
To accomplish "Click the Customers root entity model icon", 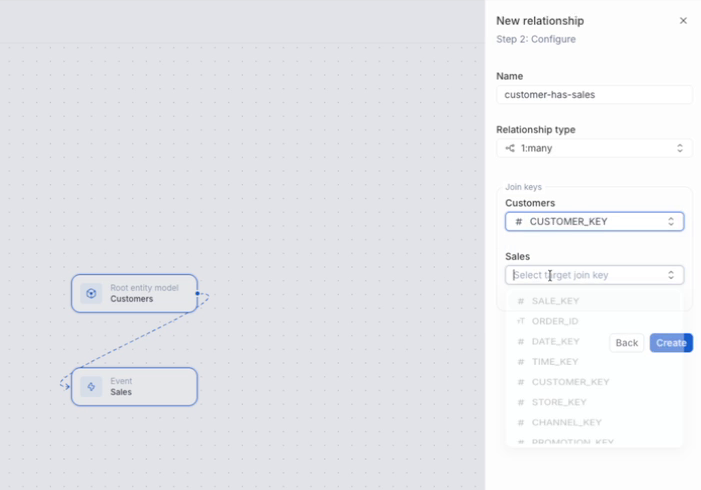I will [x=91, y=293].
